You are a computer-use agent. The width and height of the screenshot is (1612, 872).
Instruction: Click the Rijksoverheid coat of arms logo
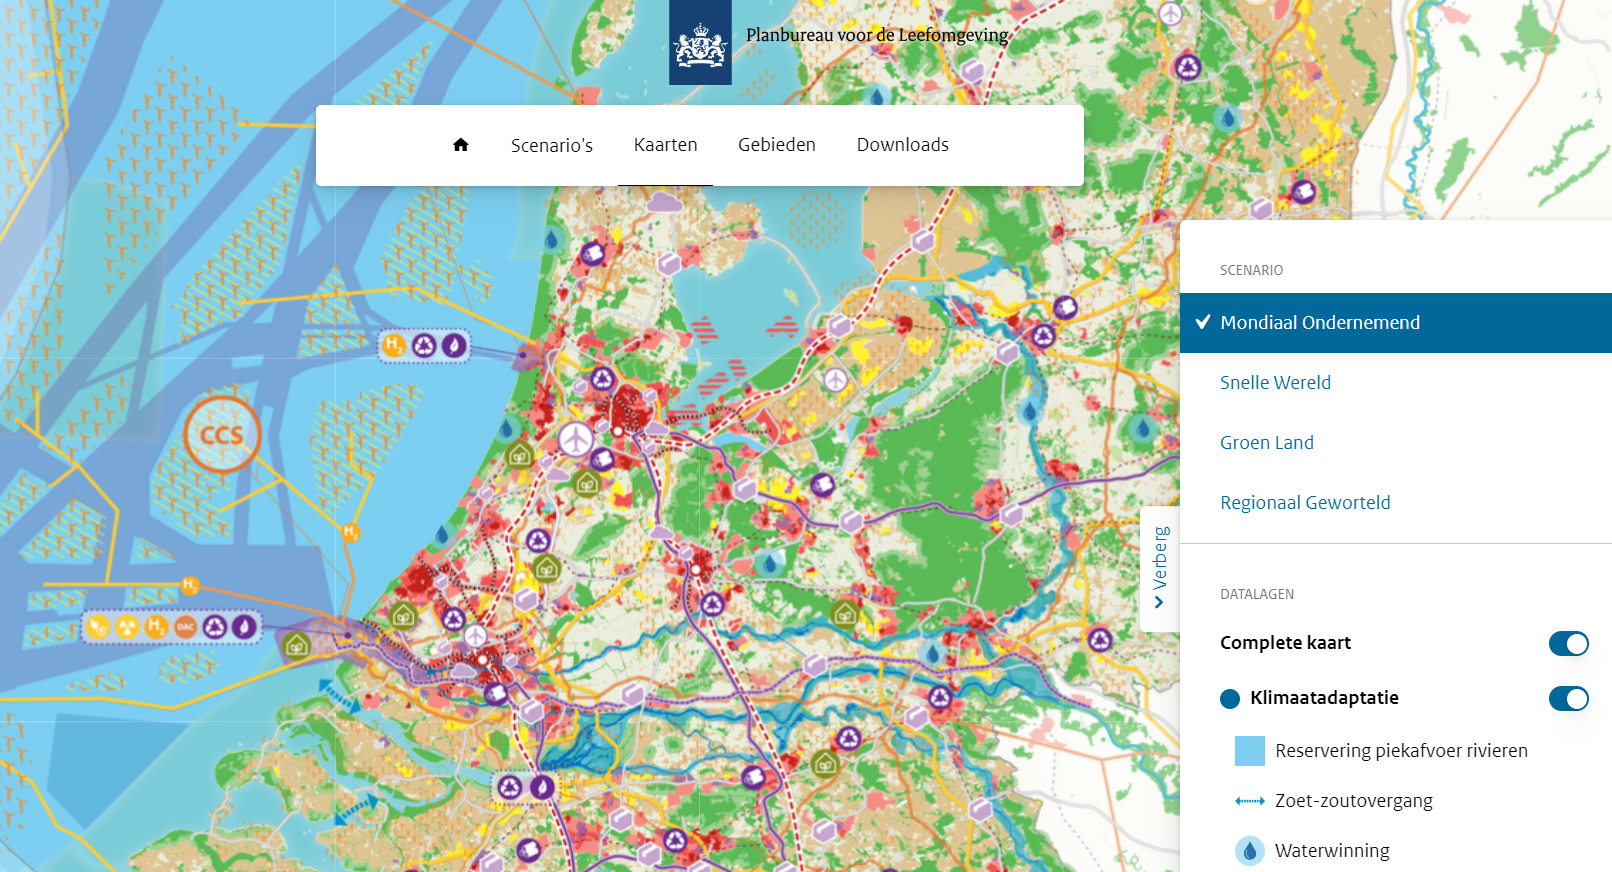pos(700,43)
